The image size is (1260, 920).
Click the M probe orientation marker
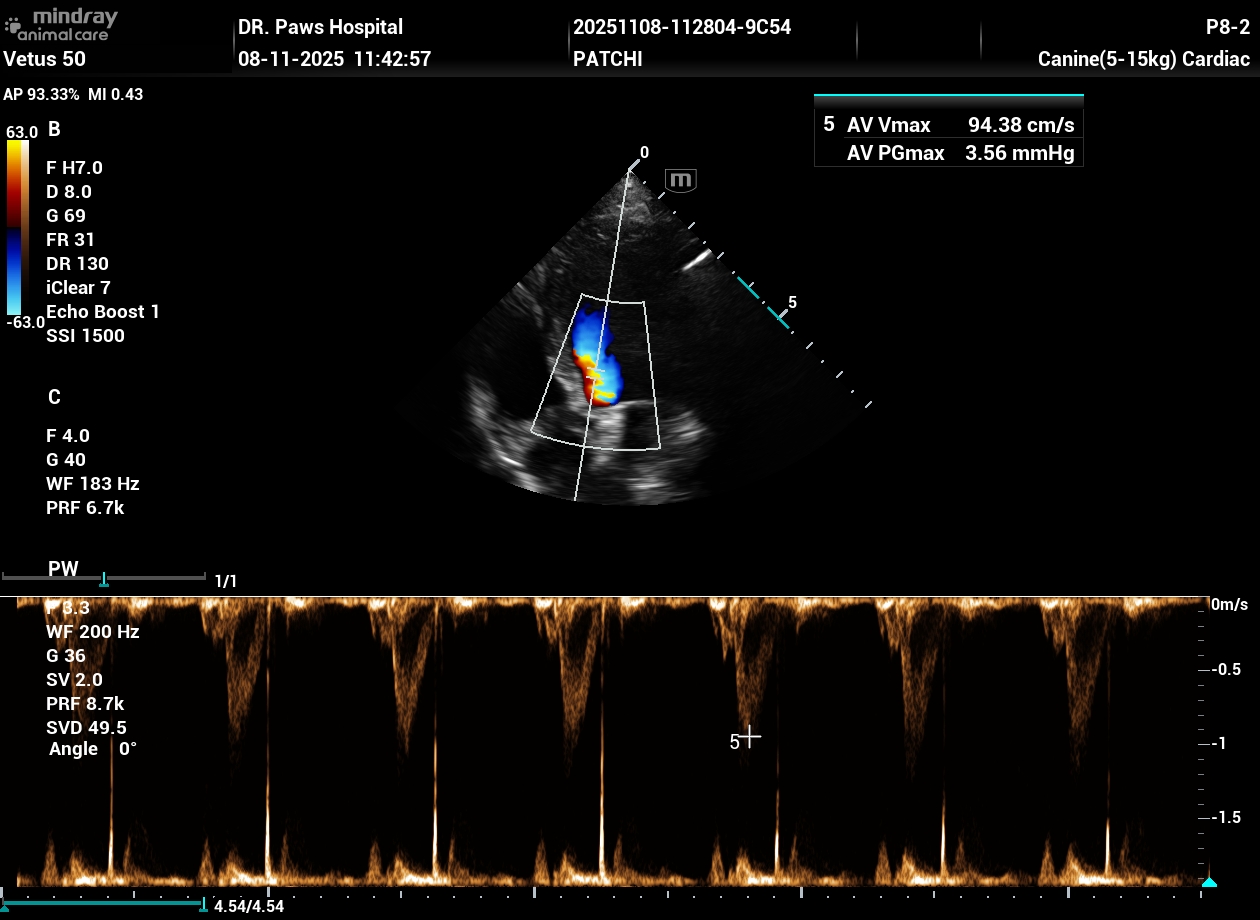click(x=681, y=180)
